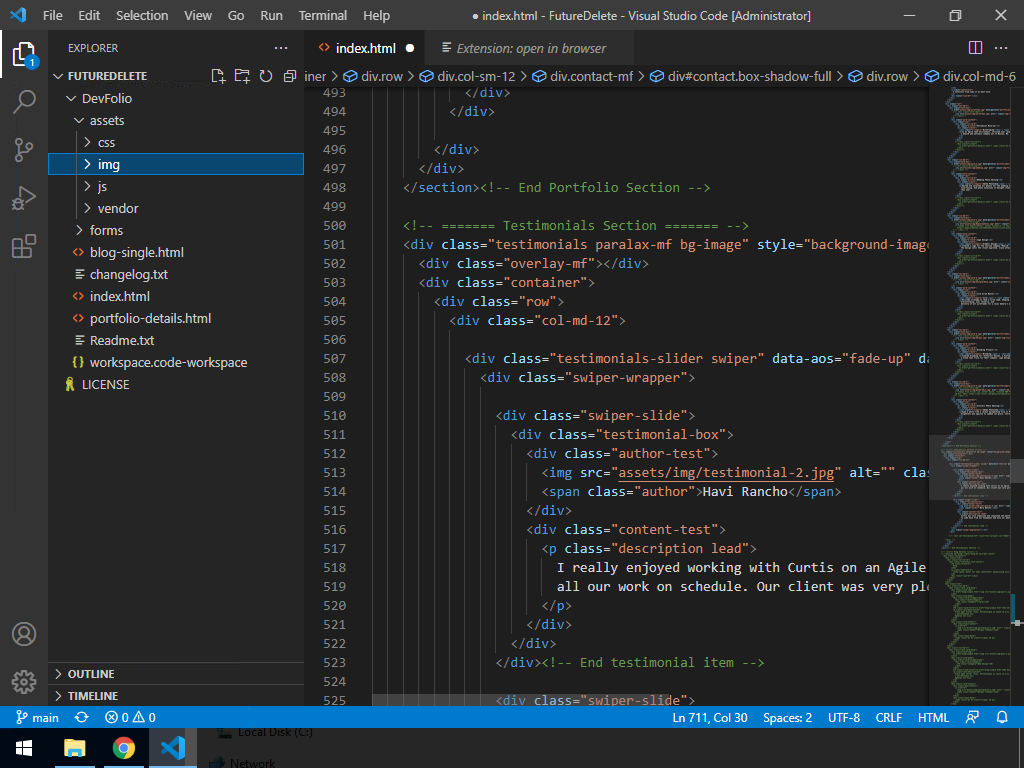1024x768 pixels.
Task: Open portfolio-details.html from the file tree
Action: click(x=150, y=318)
